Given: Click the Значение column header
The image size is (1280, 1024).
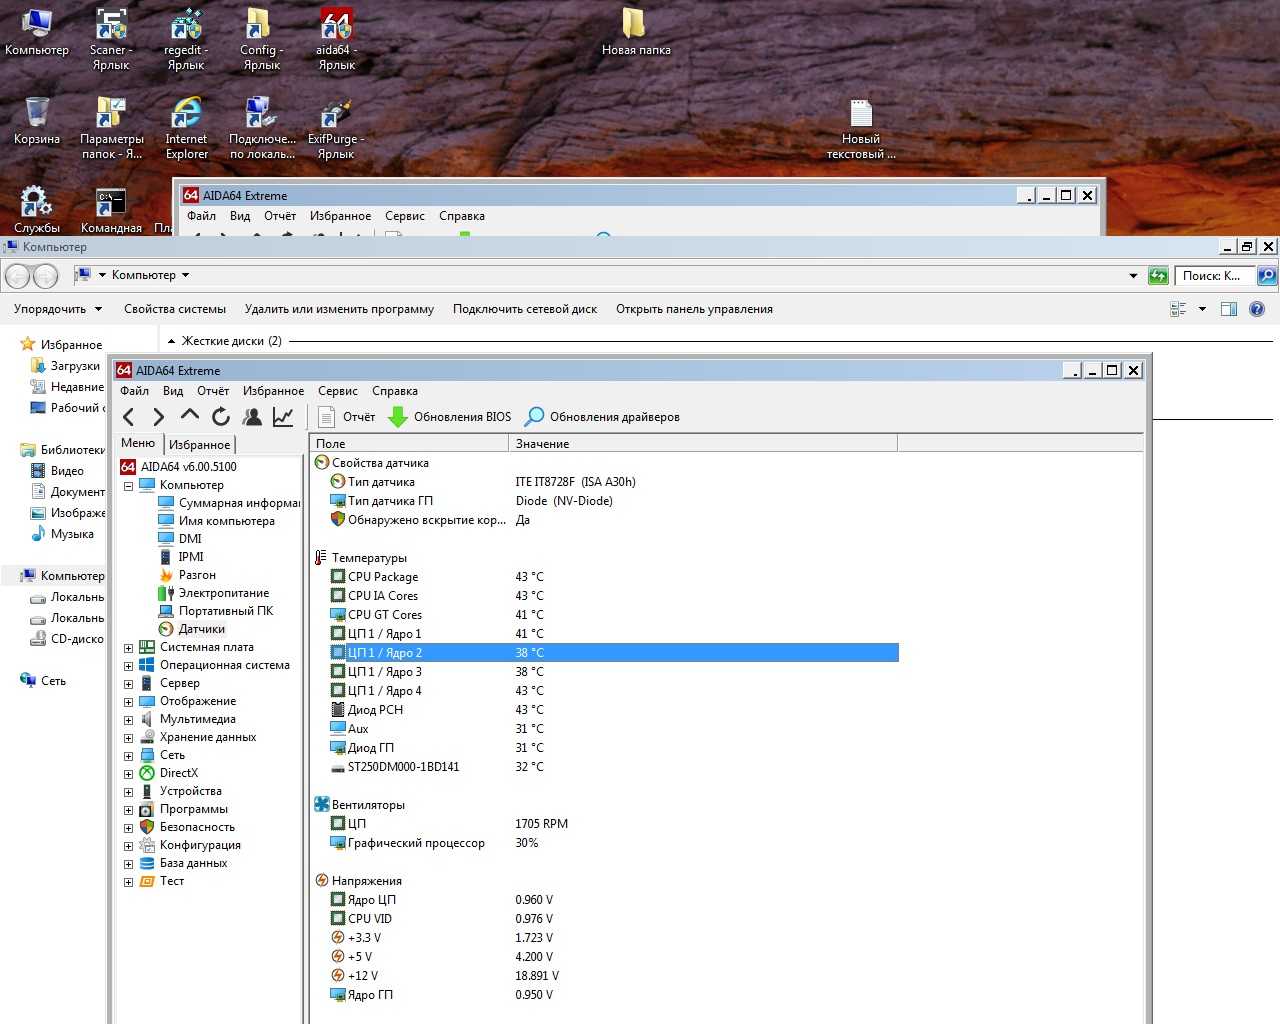Looking at the screenshot, I should click(703, 444).
